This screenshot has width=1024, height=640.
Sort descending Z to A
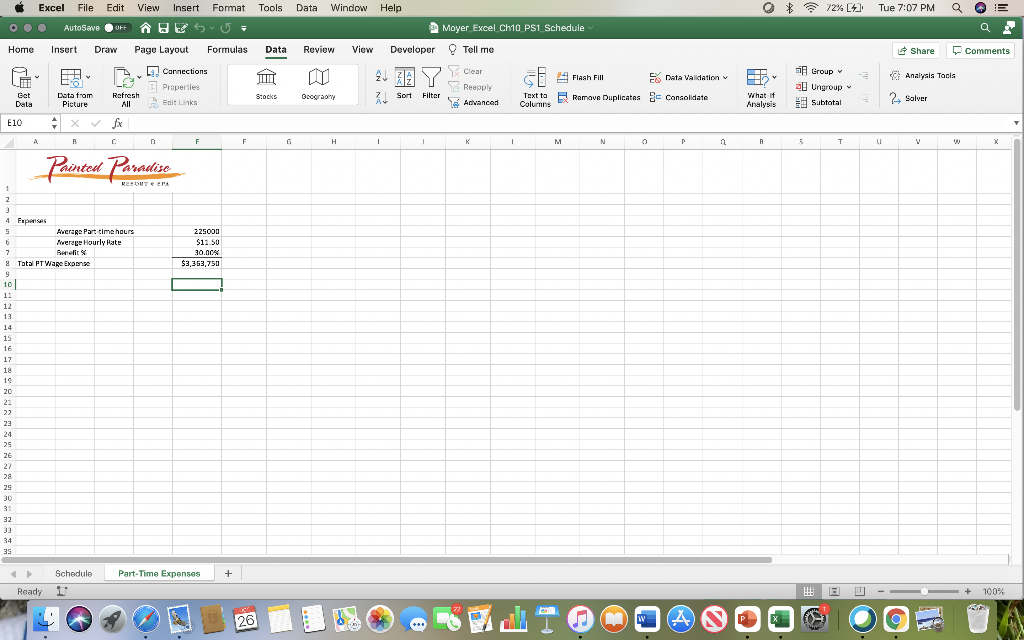[381, 98]
